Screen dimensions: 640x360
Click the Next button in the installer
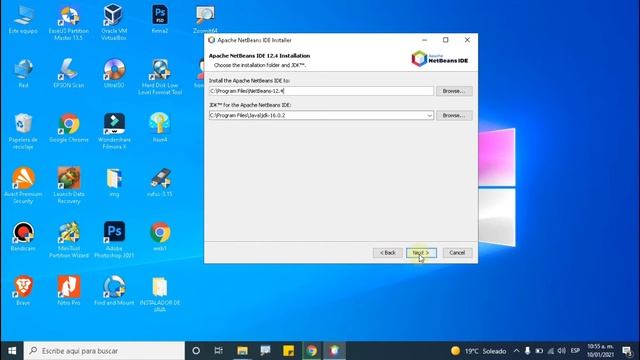click(x=421, y=253)
